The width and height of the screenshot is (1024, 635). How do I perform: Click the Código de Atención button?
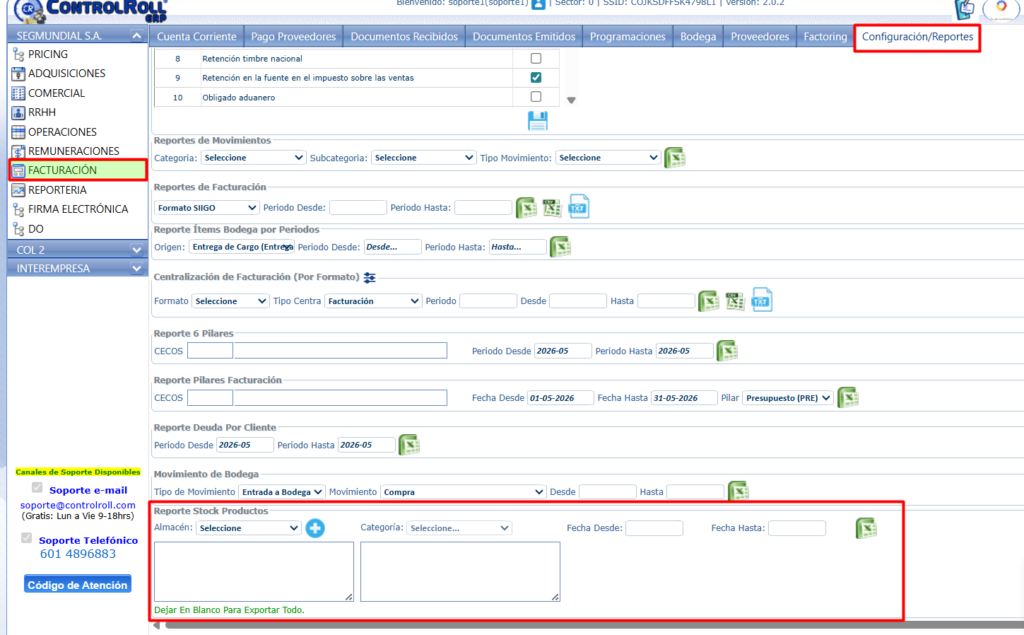pos(78,585)
